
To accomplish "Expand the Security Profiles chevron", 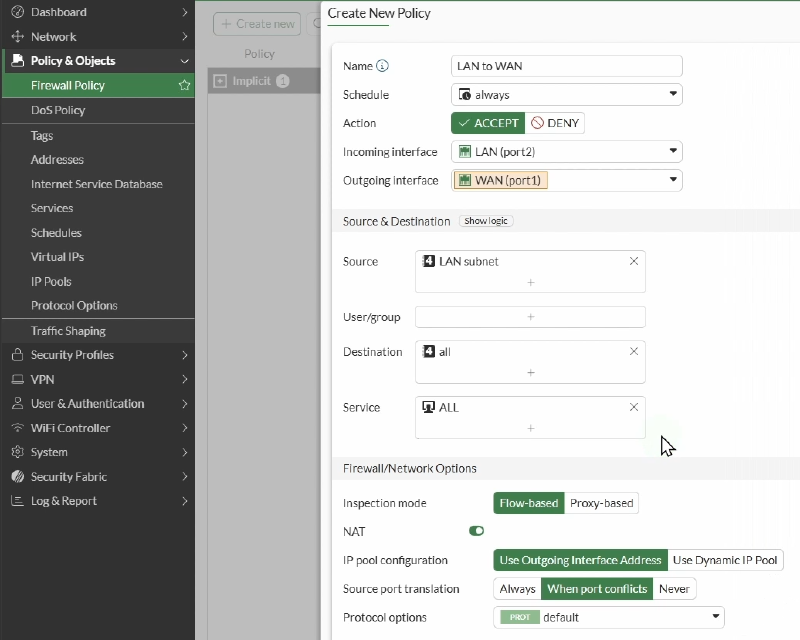I will pyautogui.click(x=185, y=355).
